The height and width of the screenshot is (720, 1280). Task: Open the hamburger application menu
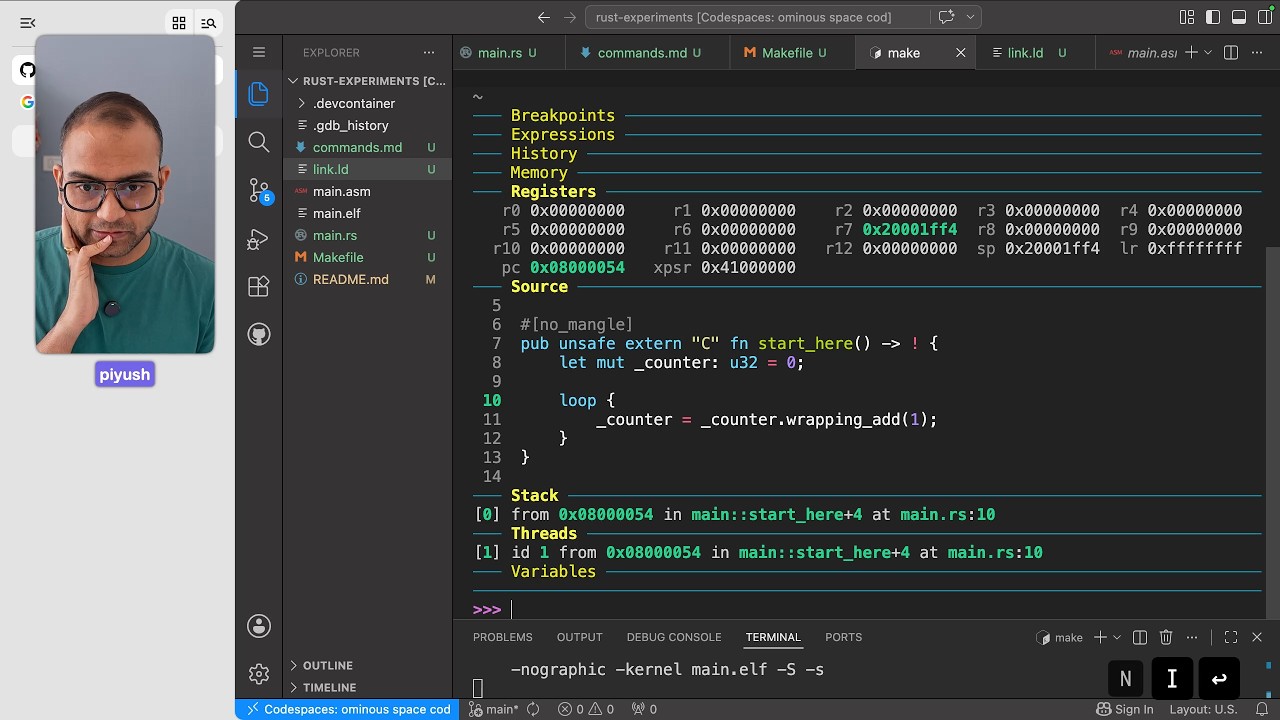tap(259, 52)
